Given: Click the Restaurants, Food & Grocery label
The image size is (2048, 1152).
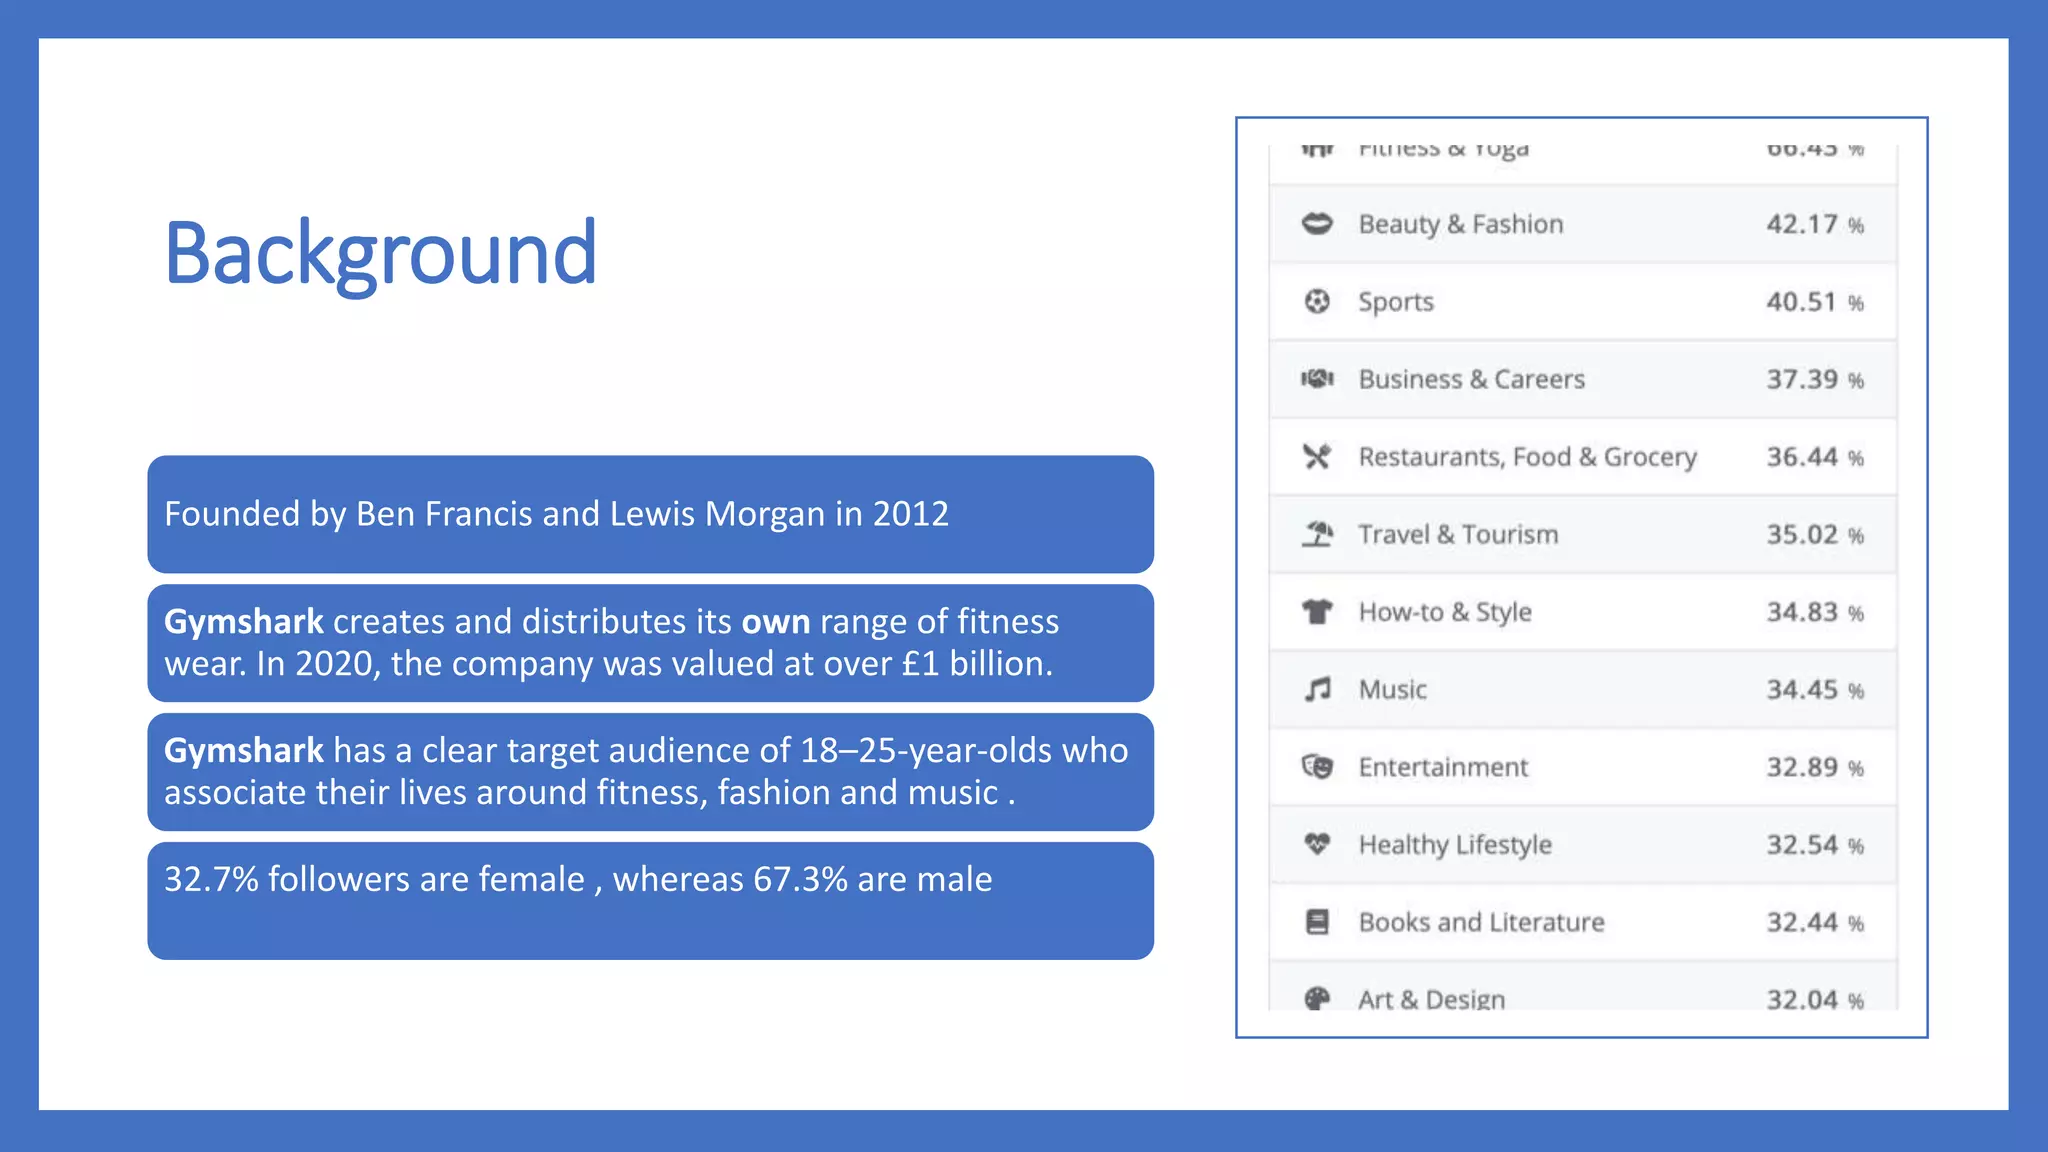Looking at the screenshot, I should coord(1527,457).
